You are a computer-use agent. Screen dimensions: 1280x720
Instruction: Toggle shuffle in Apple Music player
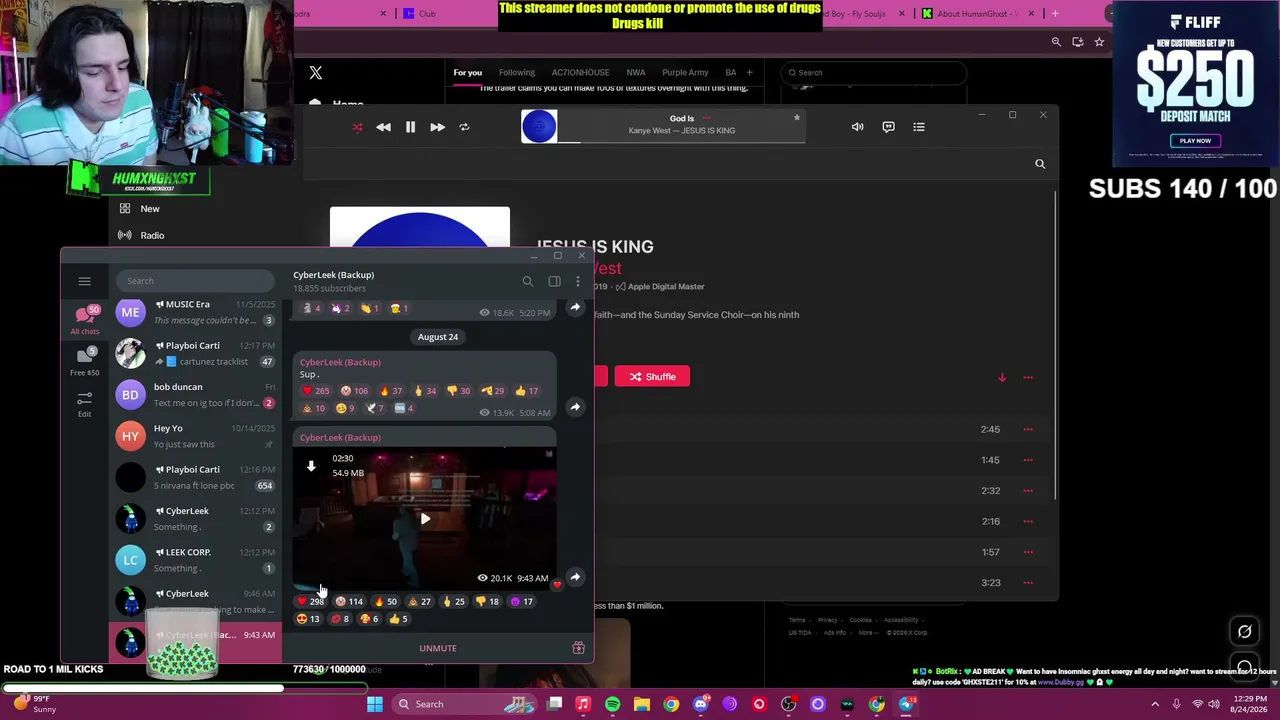click(x=357, y=127)
